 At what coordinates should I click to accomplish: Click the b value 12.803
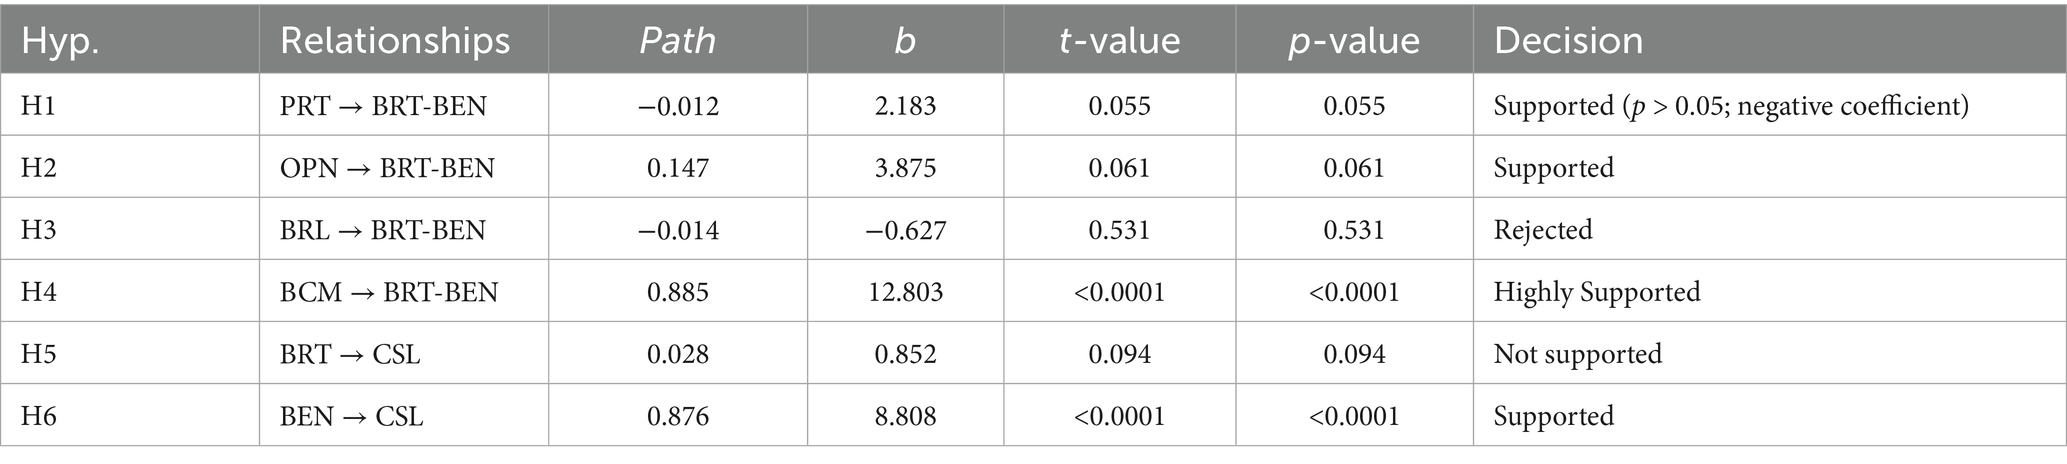tap(905, 292)
